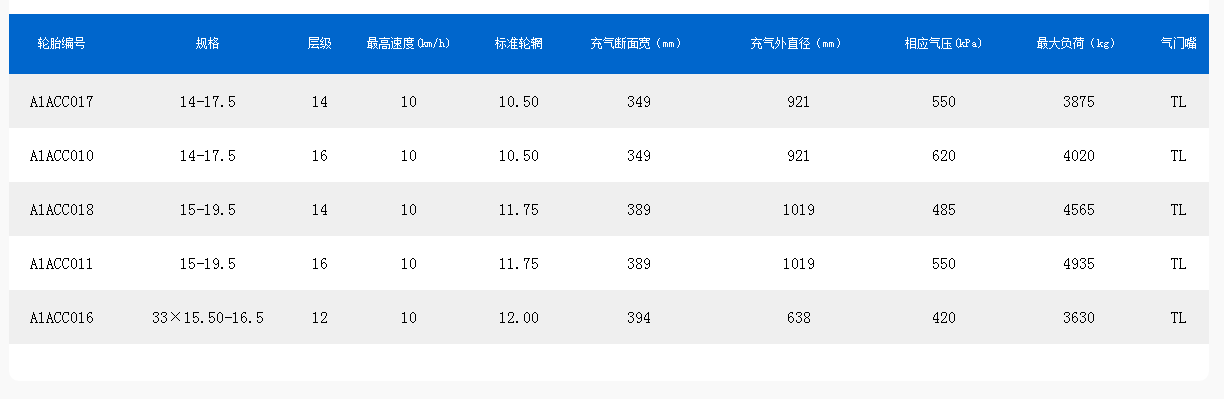This screenshot has height=399, width=1224.
Task: Select tire code A1ACC017
Action: (x=61, y=102)
